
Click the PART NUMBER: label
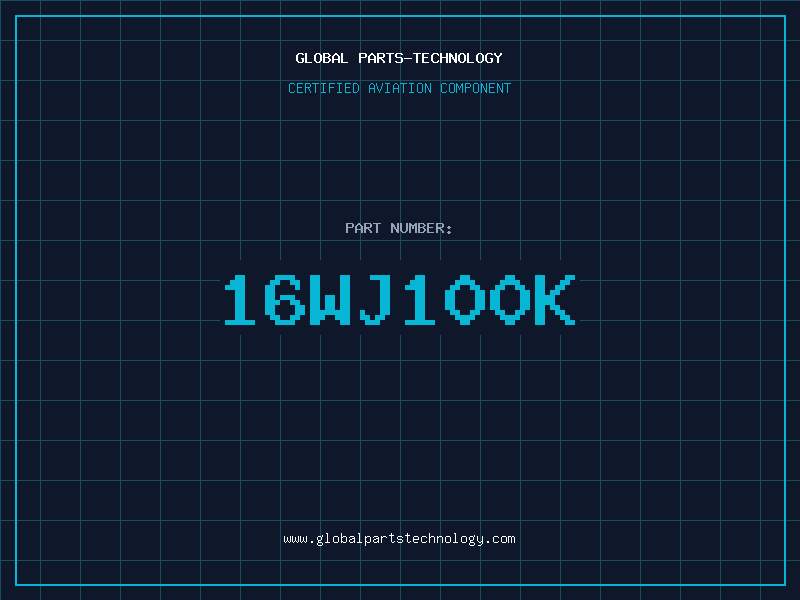coord(399,228)
